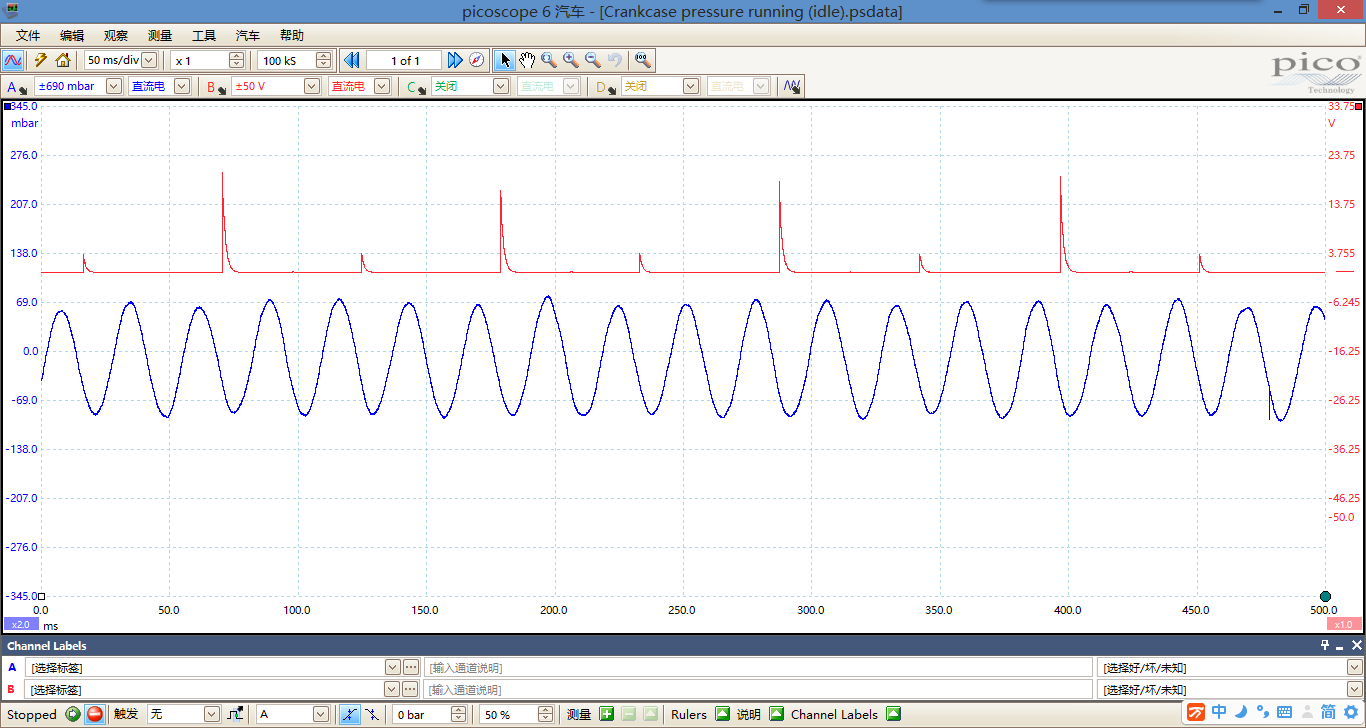Open the buffer navigator compass icon
The height and width of the screenshot is (728, 1366).
coord(477,60)
